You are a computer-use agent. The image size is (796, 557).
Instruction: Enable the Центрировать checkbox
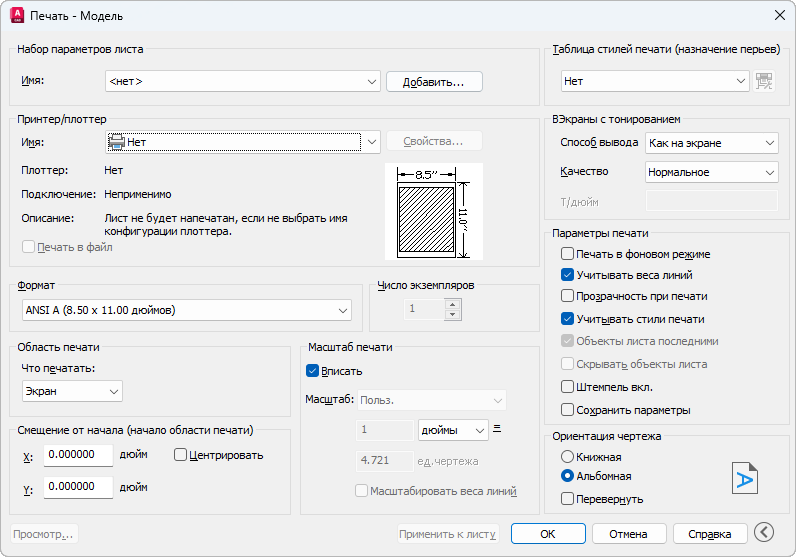[181, 455]
